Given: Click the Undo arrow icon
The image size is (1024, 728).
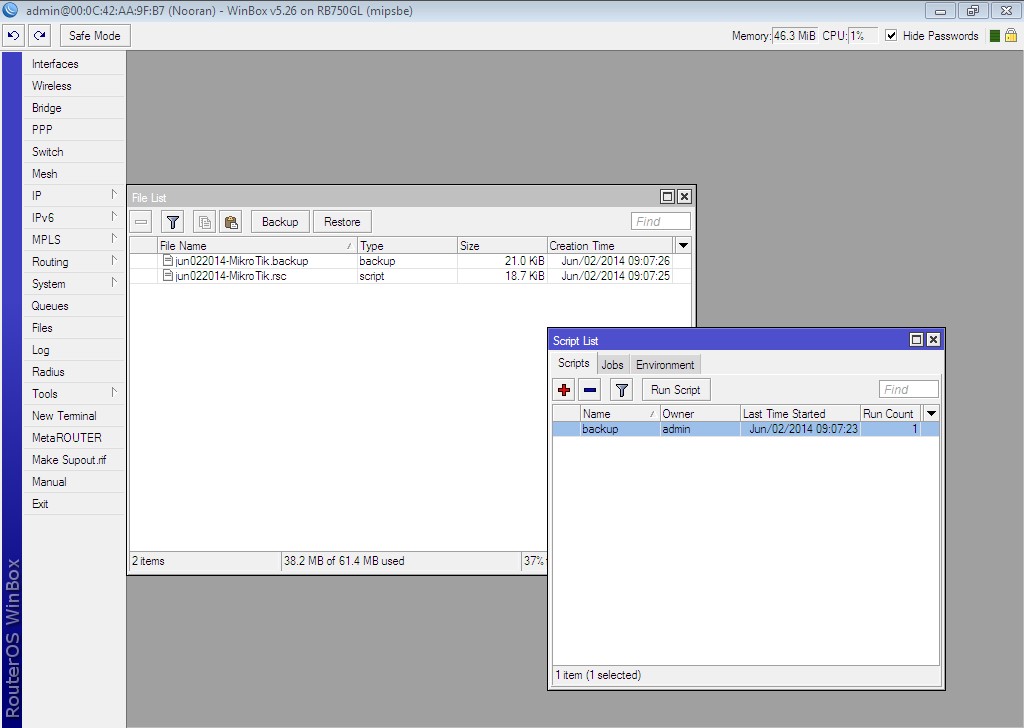Looking at the screenshot, I should pyautogui.click(x=13, y=35).
